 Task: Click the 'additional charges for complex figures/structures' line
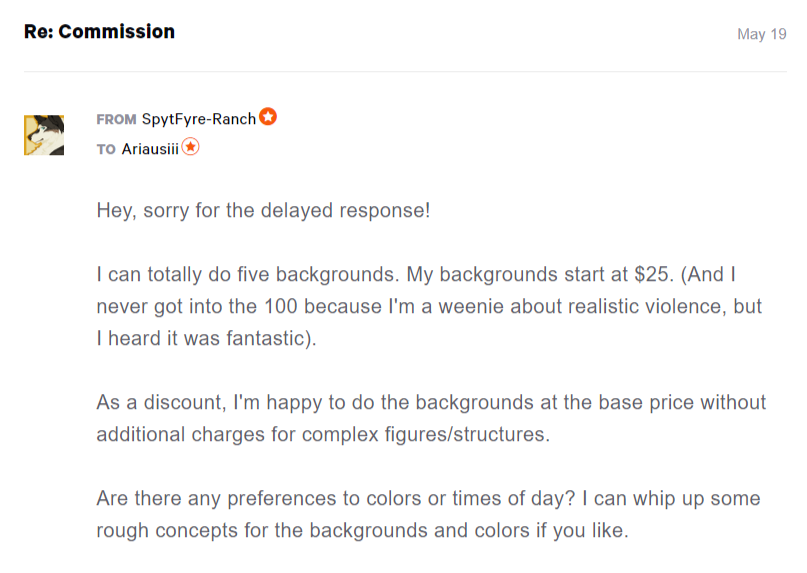(323, 434)
